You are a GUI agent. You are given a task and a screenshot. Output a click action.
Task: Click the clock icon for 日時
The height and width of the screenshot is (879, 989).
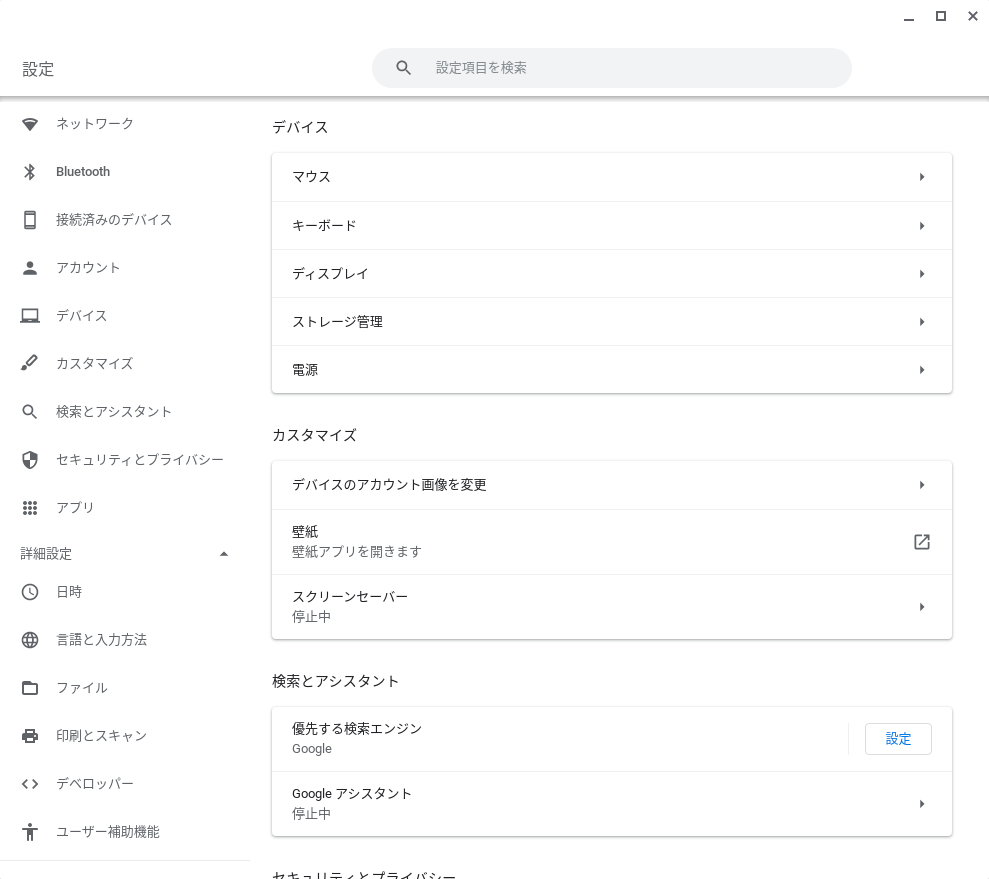click(30, 592)
